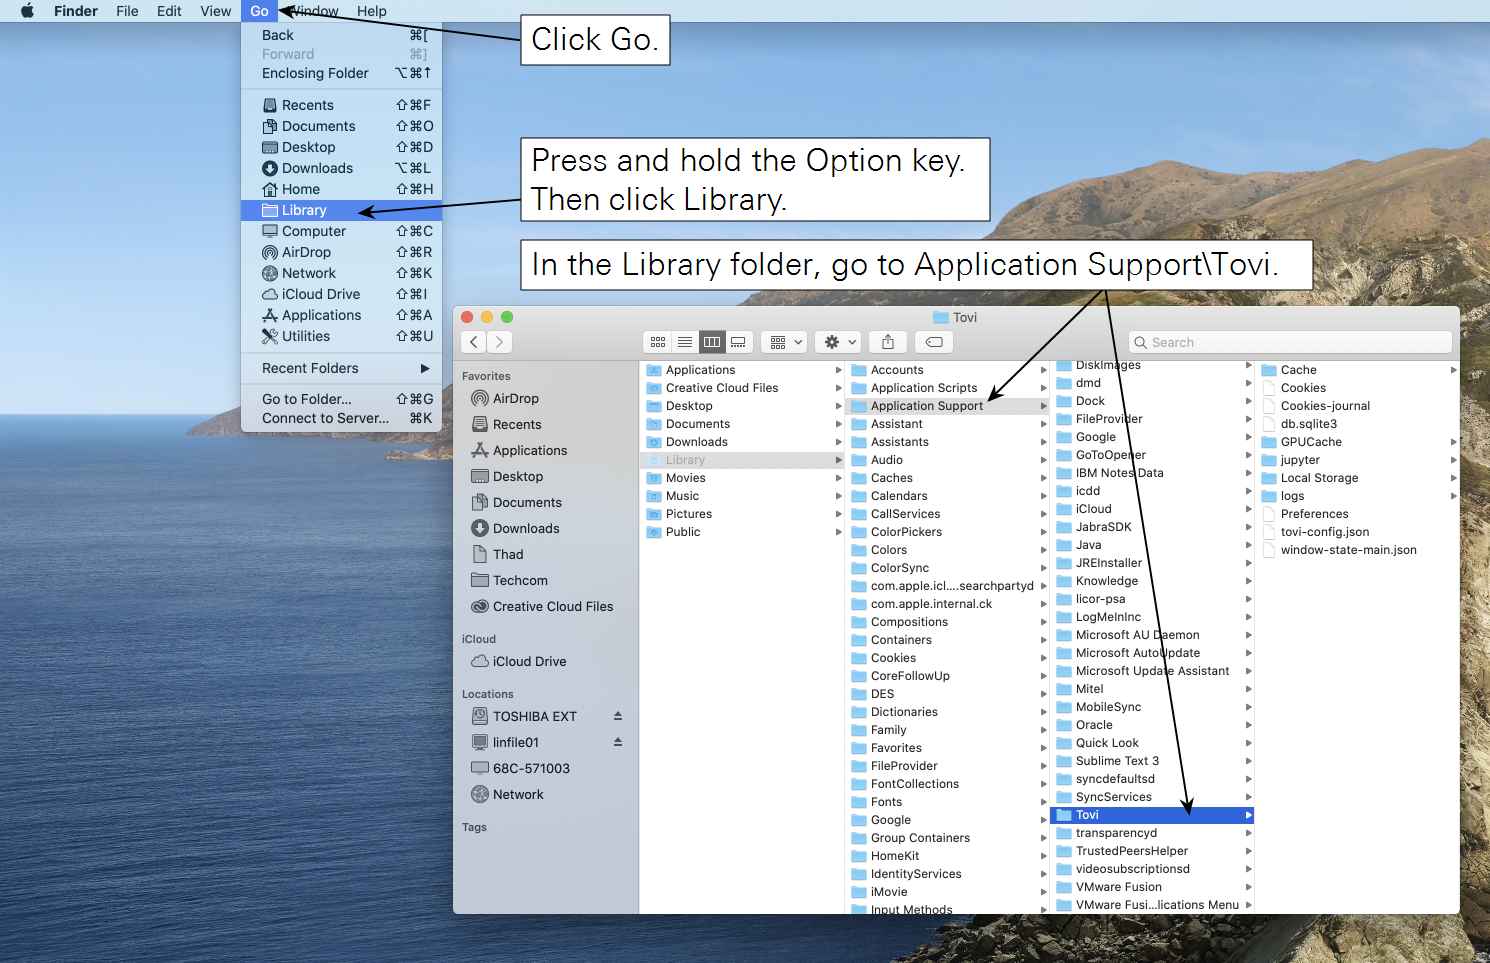This screenshot has height=963, width=1490.
Task: Open the Apple menu
Action: (x=27, y=11)
